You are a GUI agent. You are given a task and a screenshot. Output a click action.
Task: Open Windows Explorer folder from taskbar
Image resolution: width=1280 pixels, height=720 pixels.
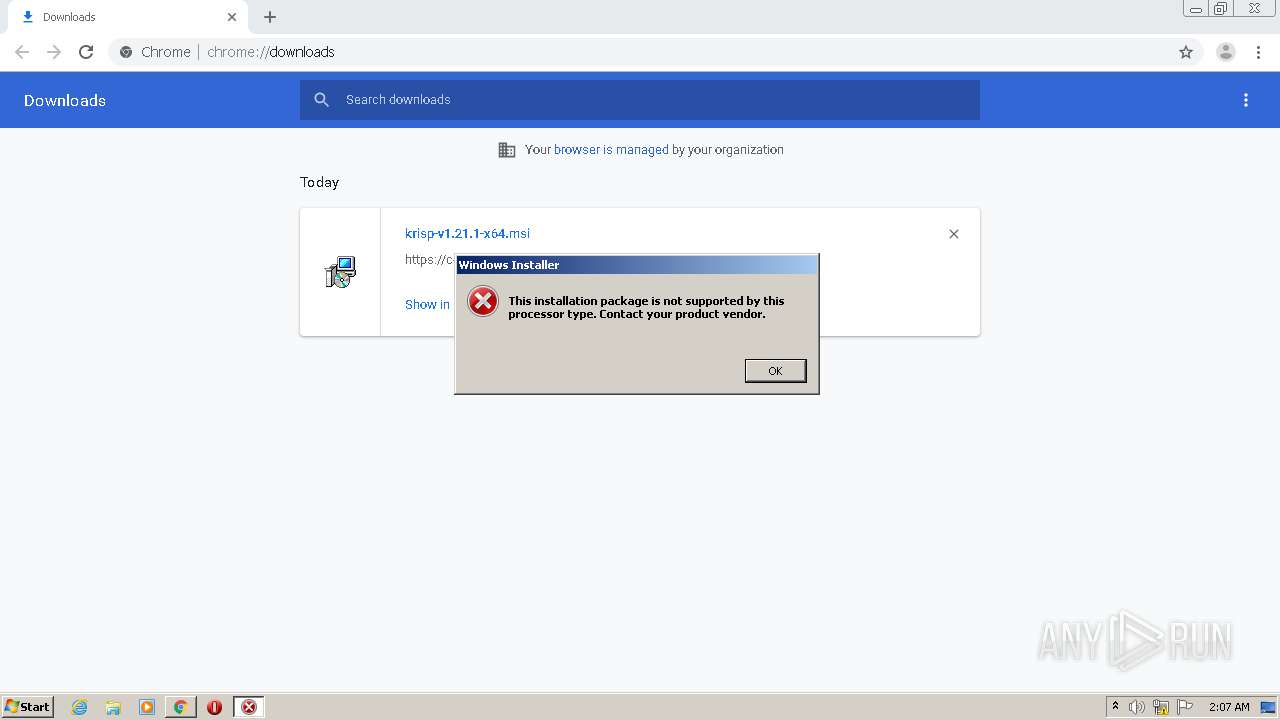[113, 707]
